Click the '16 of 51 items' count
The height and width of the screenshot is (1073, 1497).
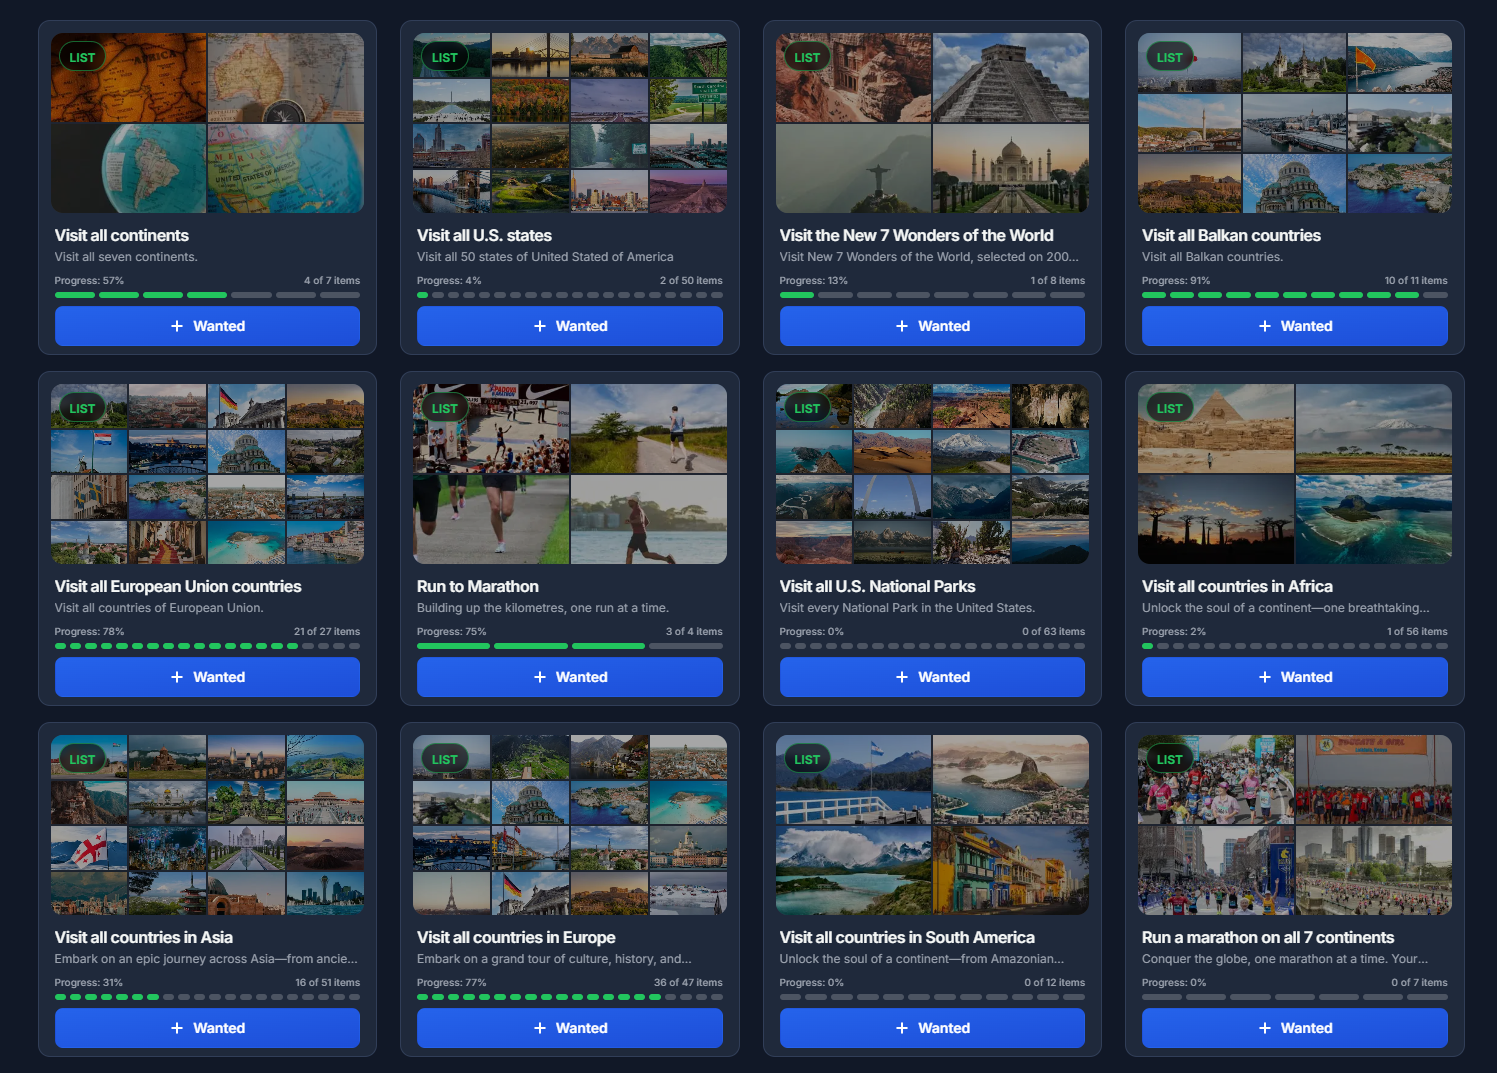pos(327,983)
